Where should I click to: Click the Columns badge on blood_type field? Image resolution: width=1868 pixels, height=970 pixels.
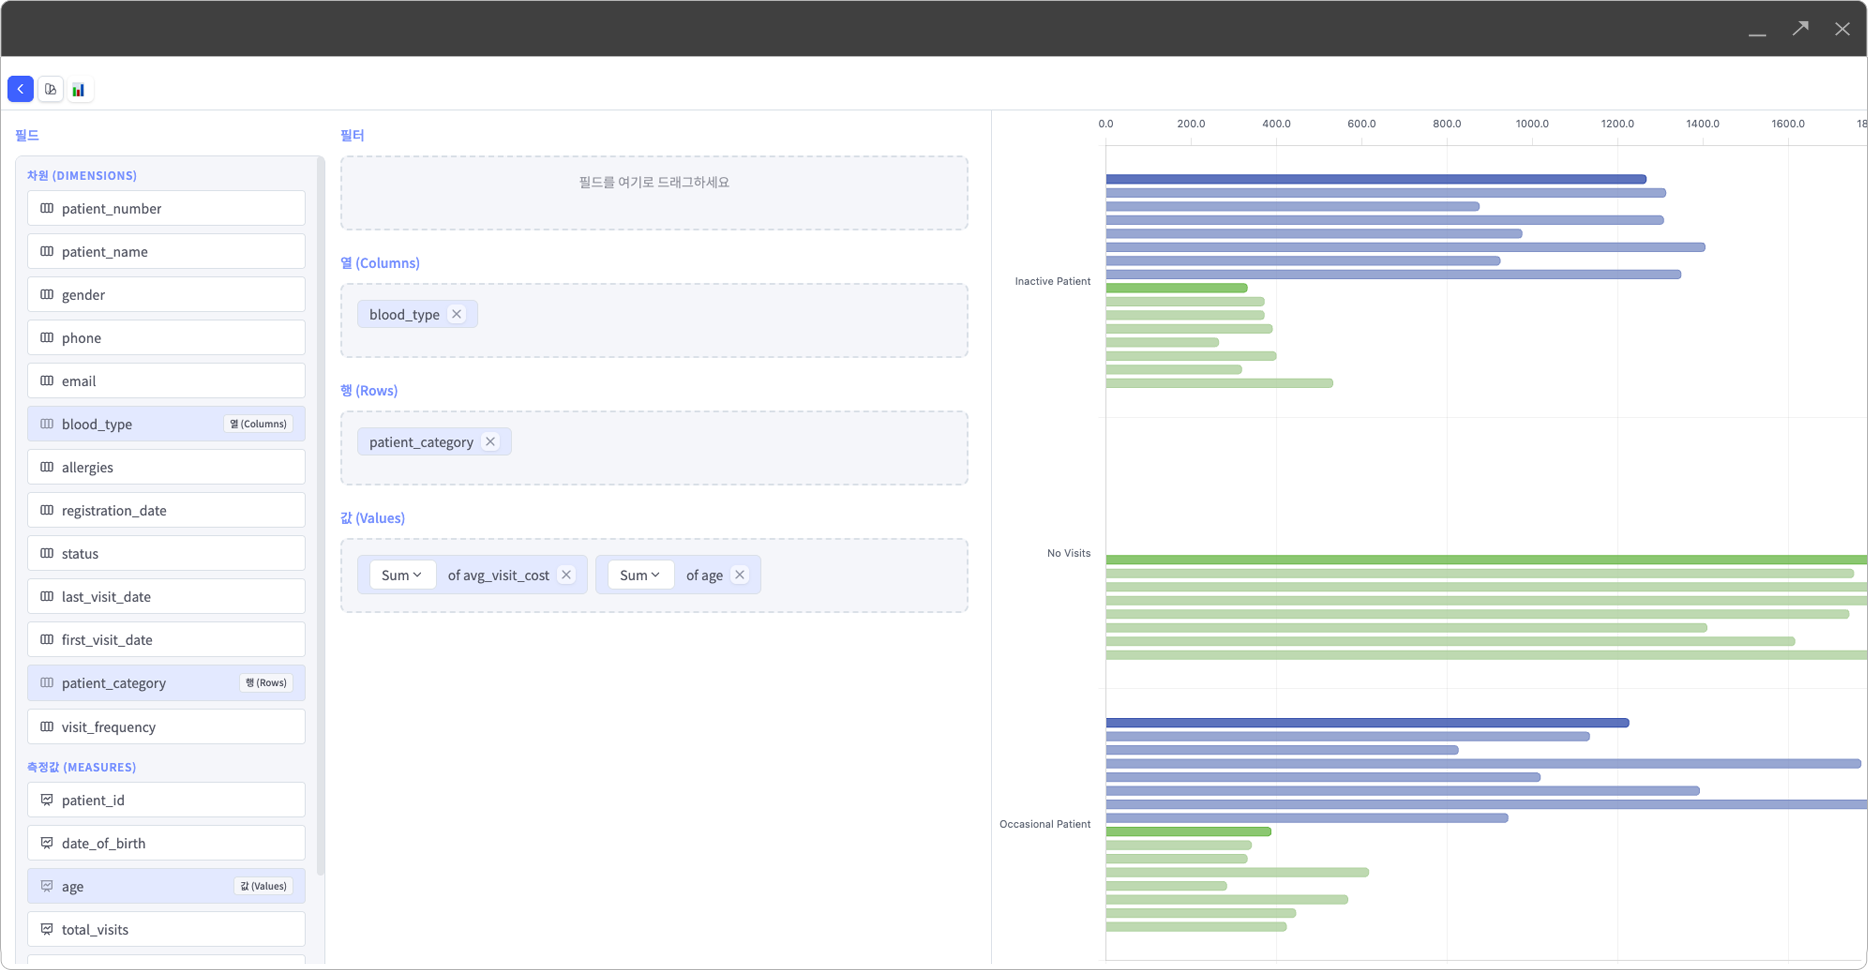coord(258,424)
